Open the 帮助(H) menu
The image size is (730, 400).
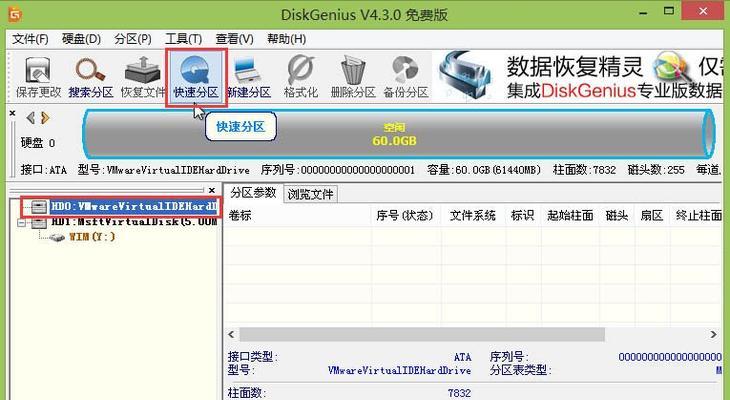tap(286, 39)
